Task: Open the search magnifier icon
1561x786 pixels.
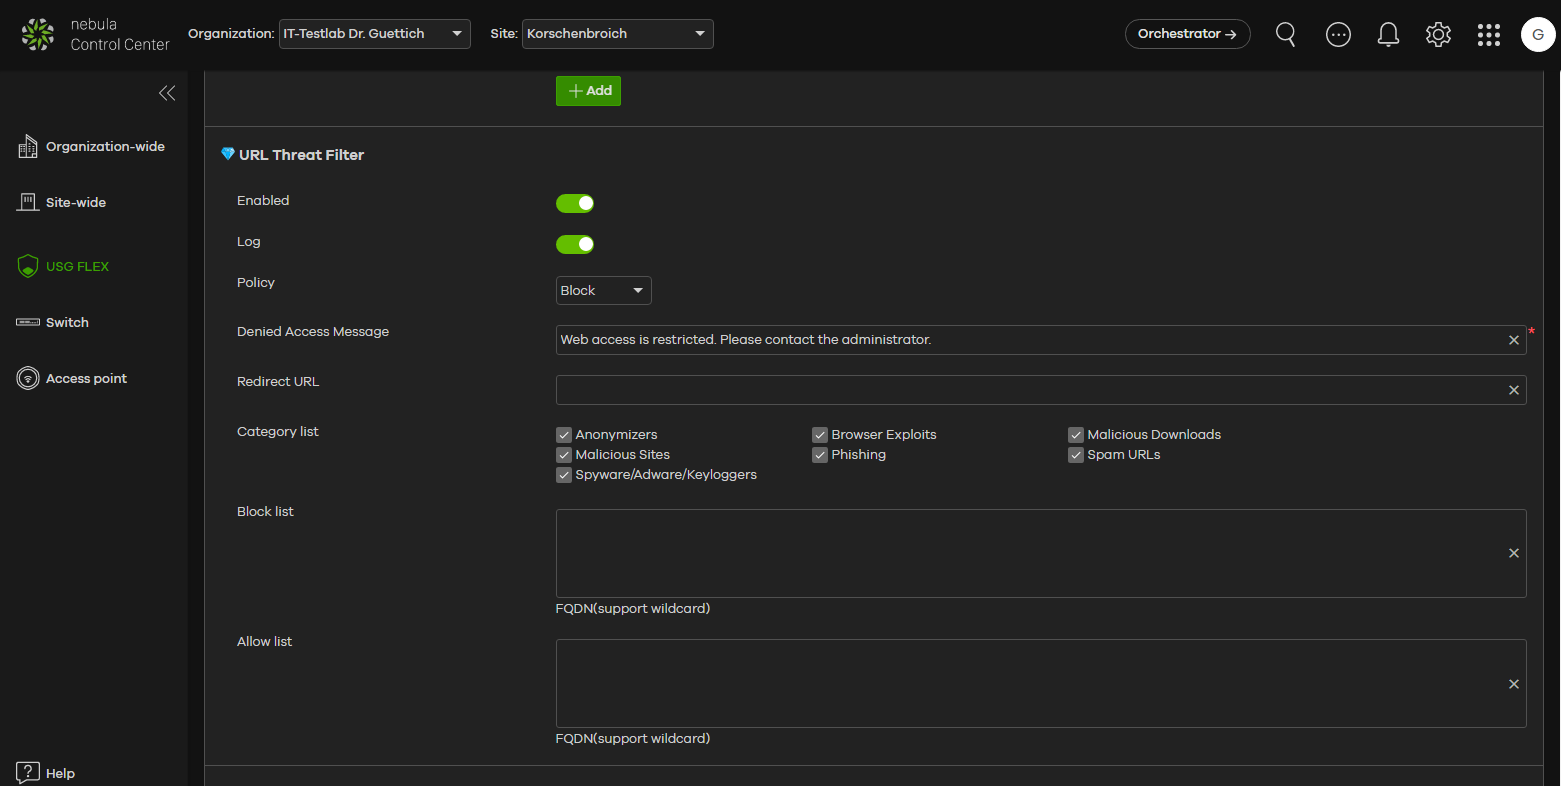Action: point(1286,34)
